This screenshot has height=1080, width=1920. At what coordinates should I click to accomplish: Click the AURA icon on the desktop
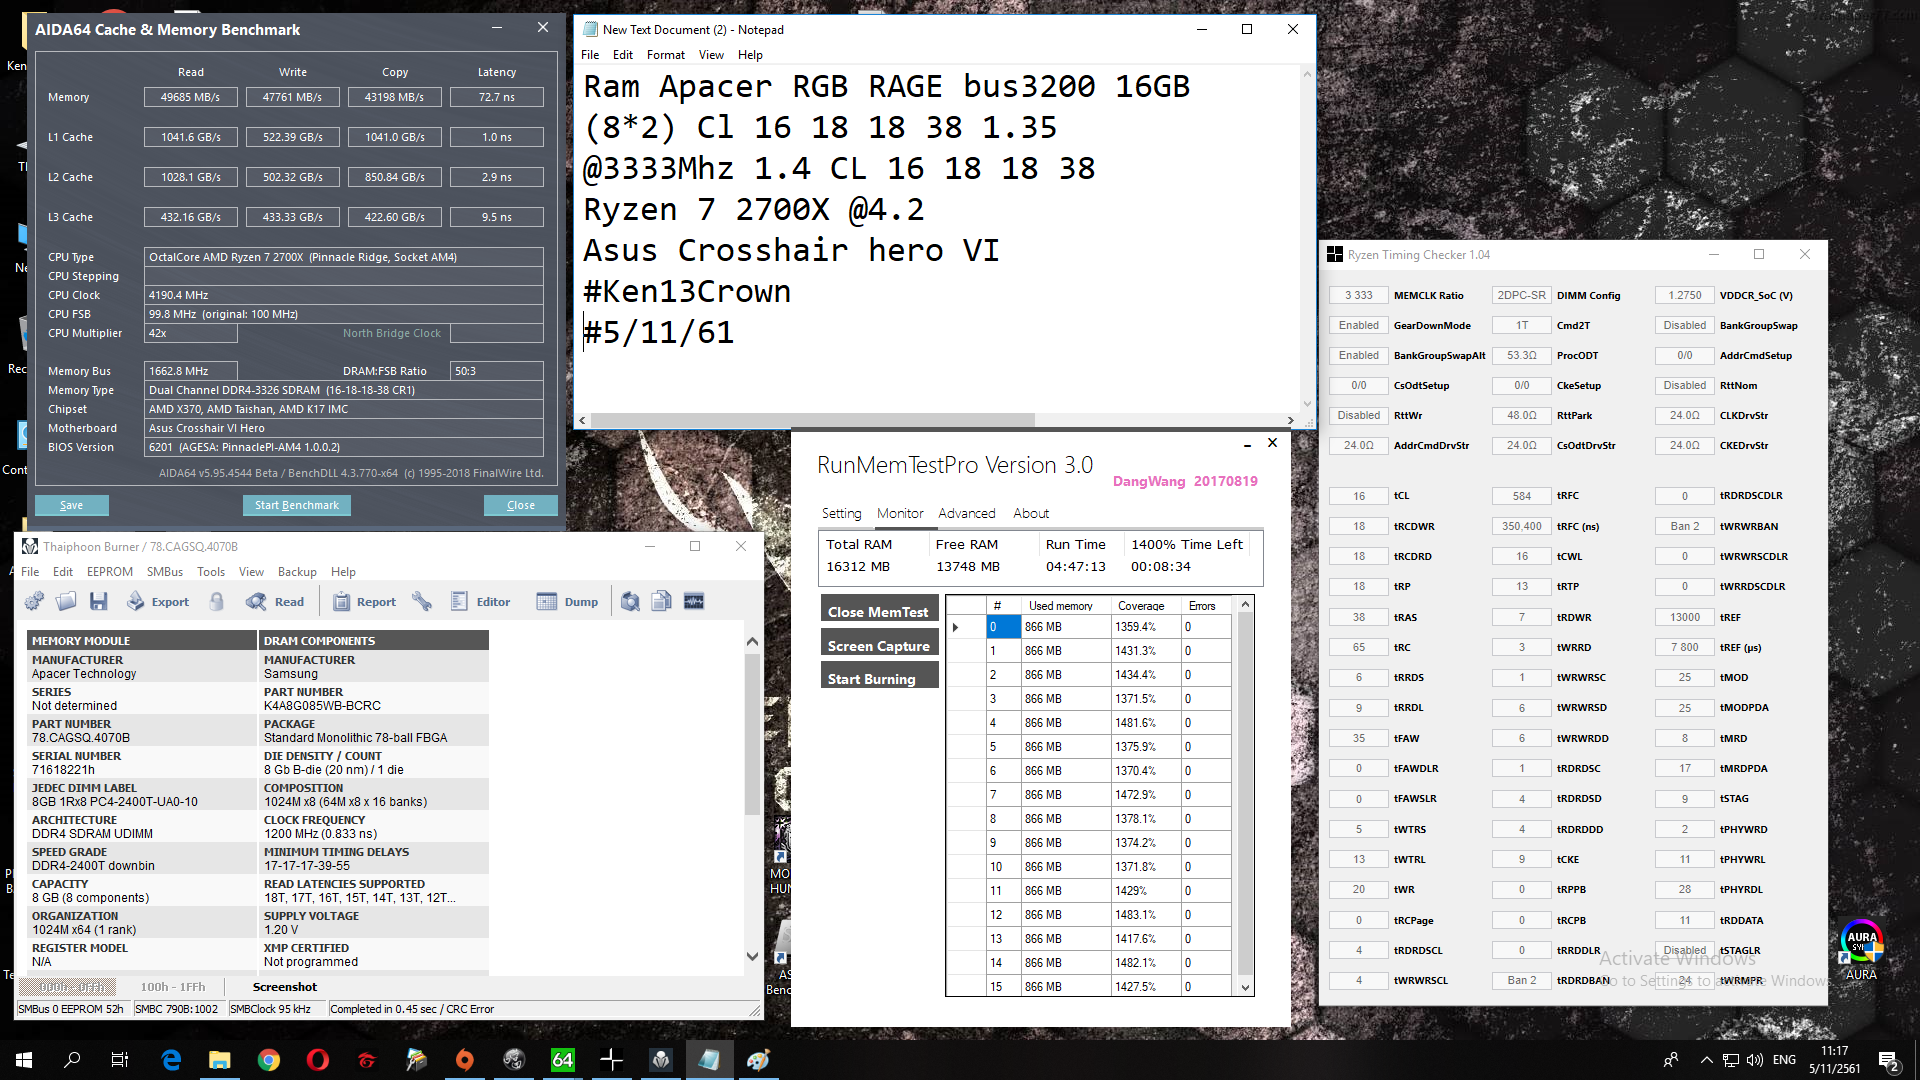click(x=1861, y=950)
